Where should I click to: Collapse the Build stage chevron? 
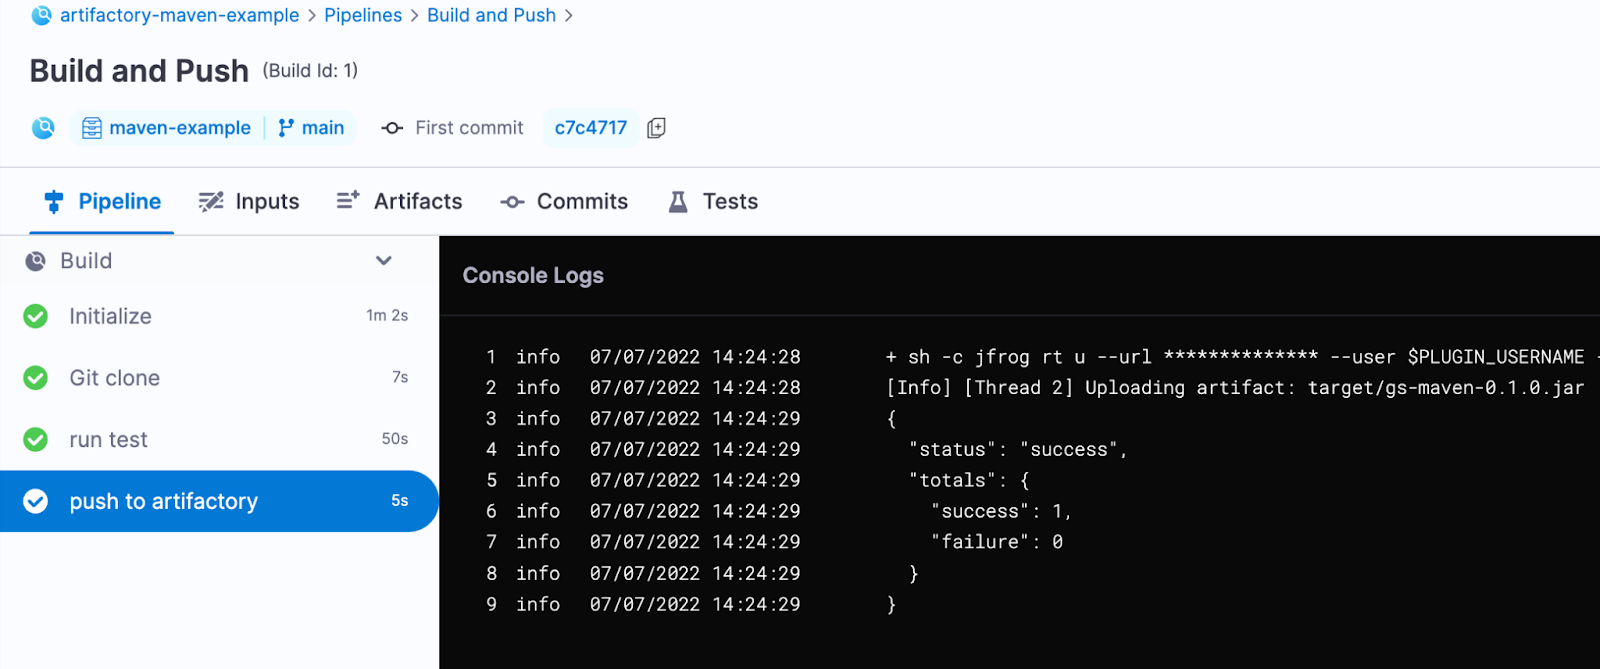click(x=383, y=261)
